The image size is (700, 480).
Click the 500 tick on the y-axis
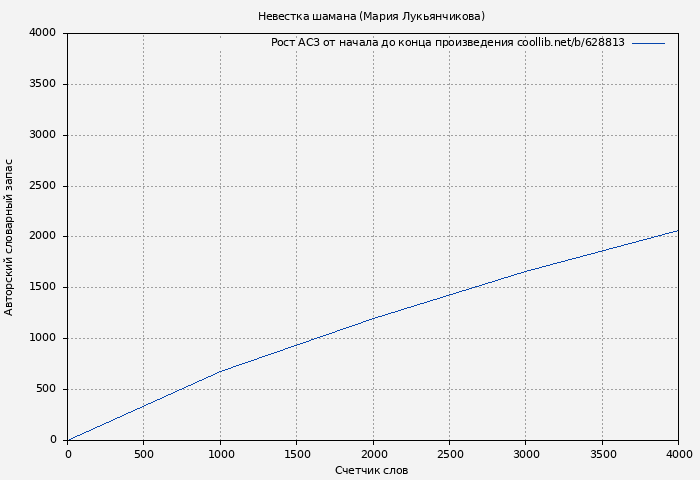(x=46, y=390)
